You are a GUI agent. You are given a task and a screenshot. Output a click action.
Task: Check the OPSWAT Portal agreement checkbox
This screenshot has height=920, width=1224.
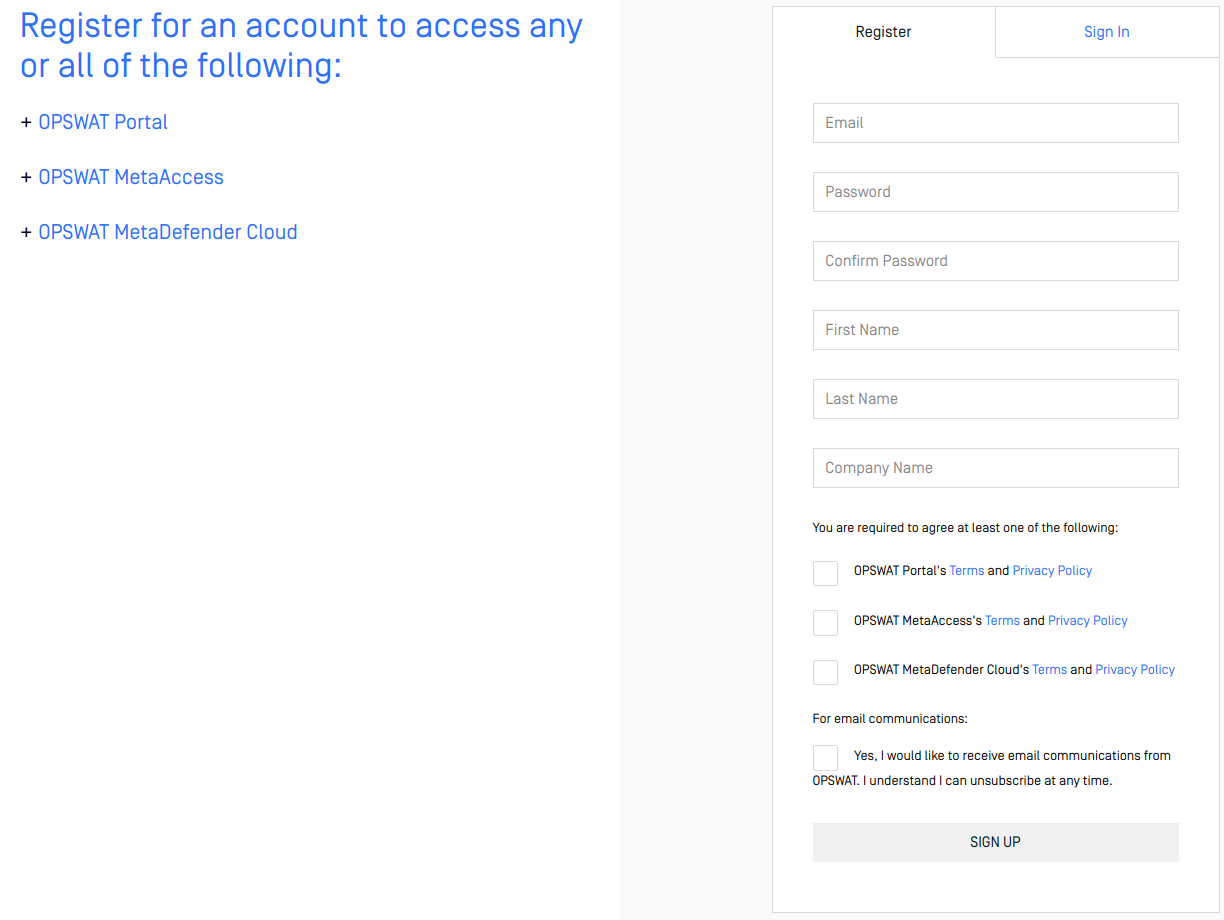click(825, 573)
